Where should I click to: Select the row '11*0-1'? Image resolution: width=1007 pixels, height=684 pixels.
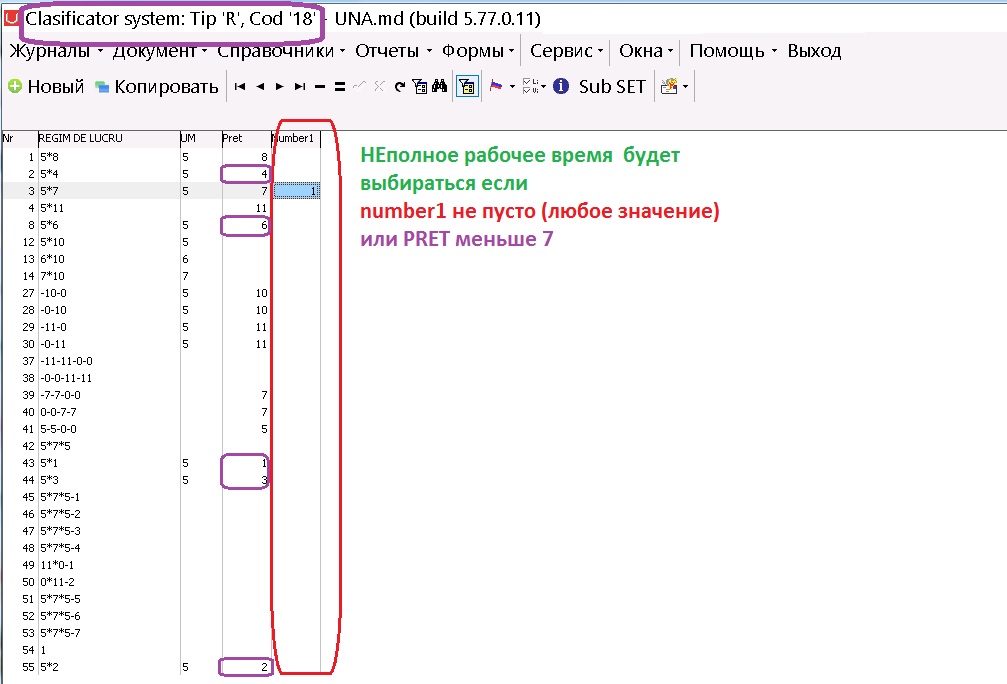click(162, 565)
